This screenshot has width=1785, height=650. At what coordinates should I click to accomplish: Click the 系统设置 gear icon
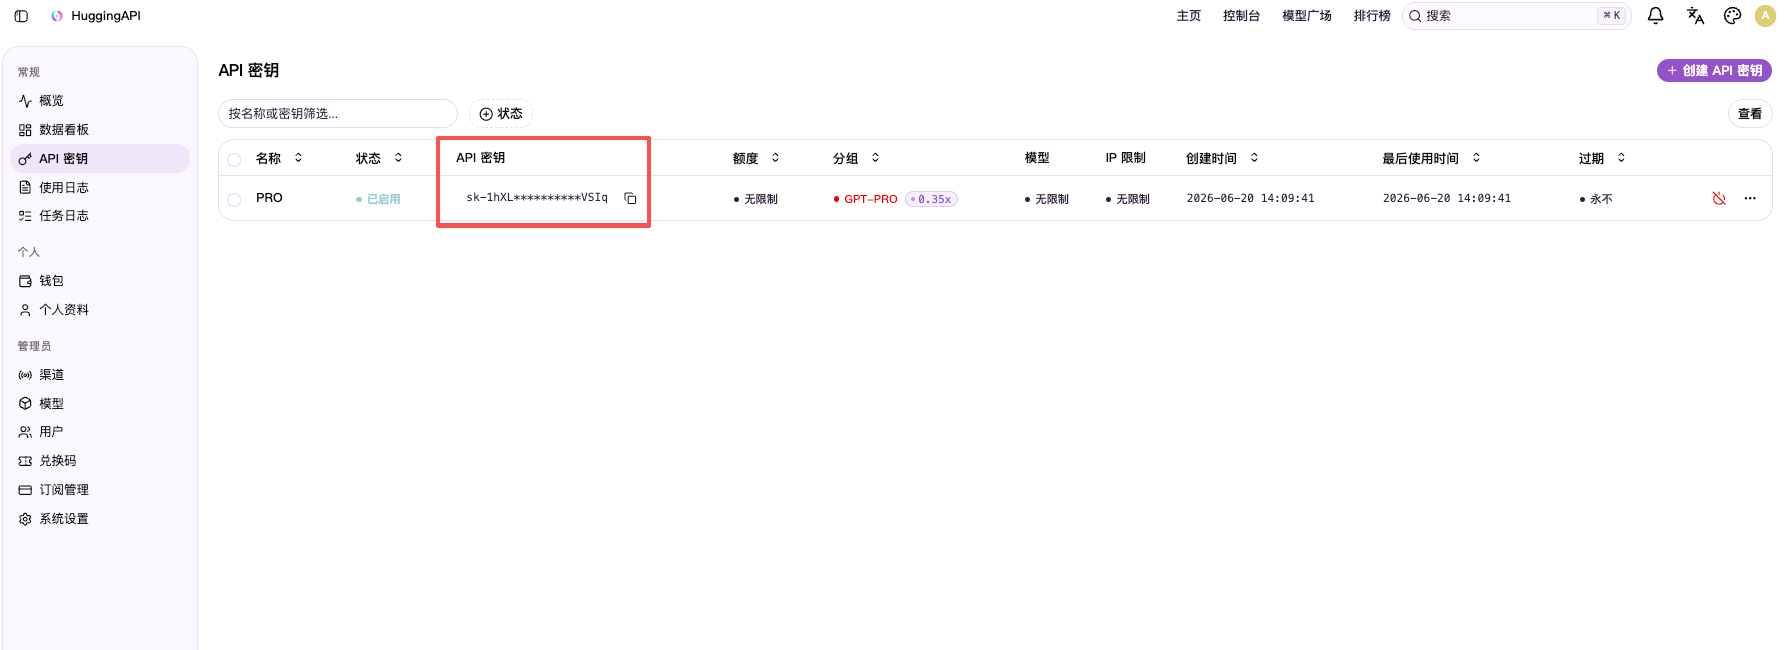(26, 519)
